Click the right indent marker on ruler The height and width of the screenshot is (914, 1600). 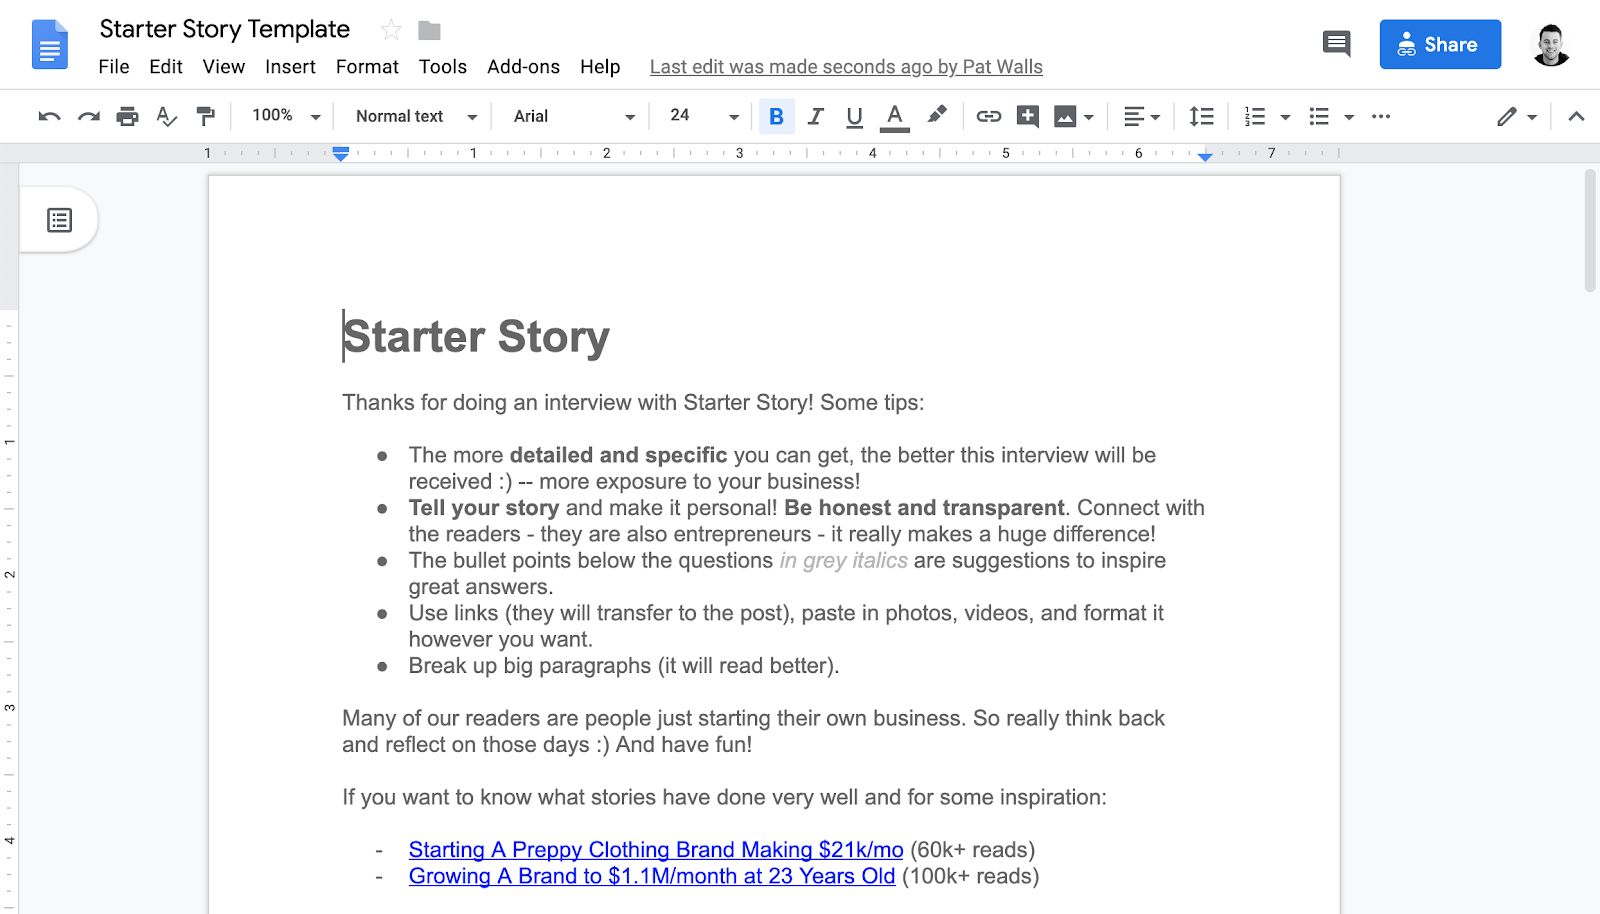[1205, 156]
